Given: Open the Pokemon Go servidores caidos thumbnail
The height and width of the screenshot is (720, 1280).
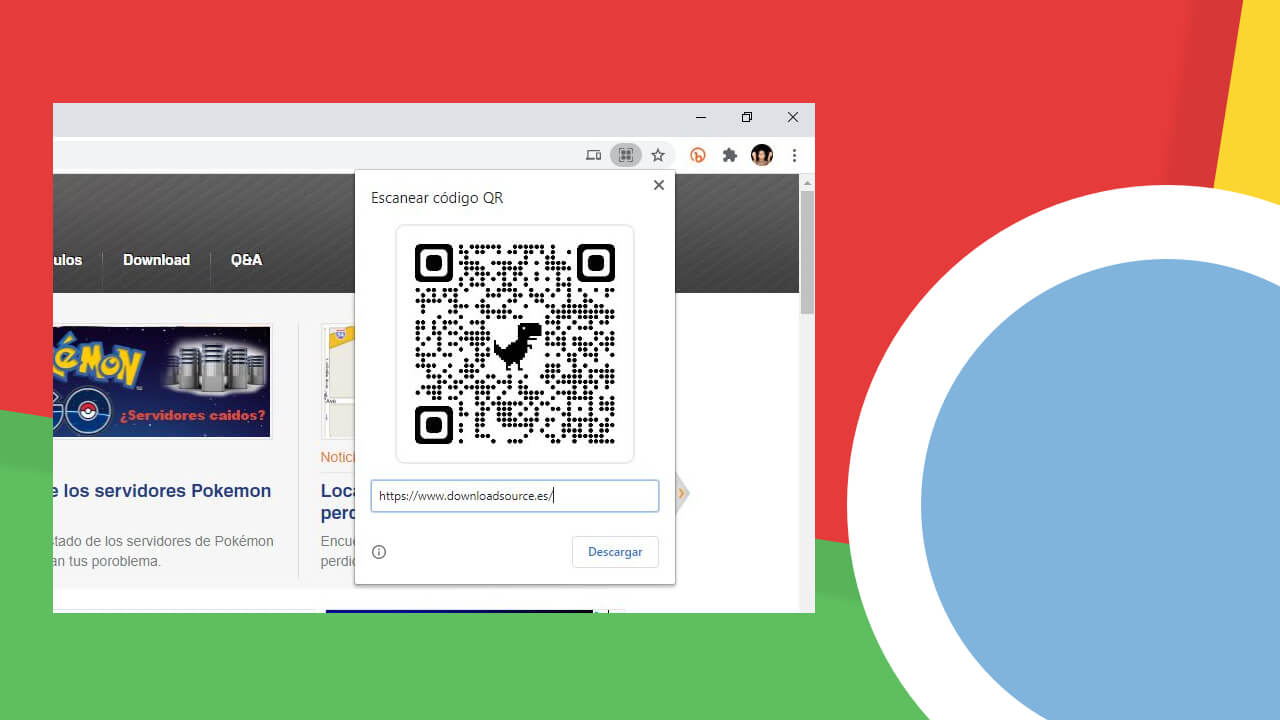Looking at the screenshot, I should pos(163,382).
